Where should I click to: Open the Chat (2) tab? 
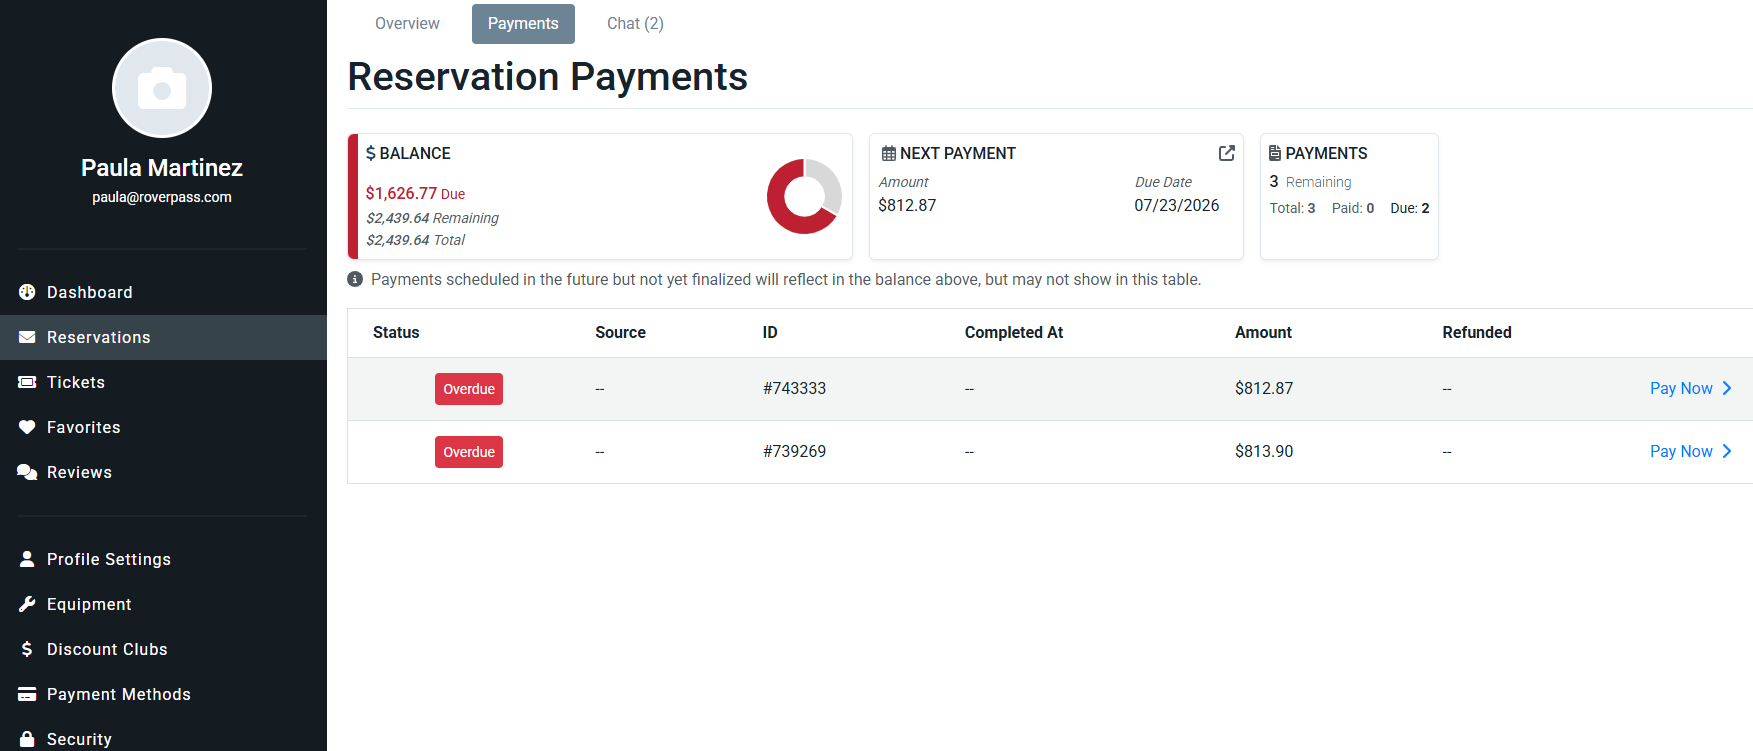click(635, 24)
